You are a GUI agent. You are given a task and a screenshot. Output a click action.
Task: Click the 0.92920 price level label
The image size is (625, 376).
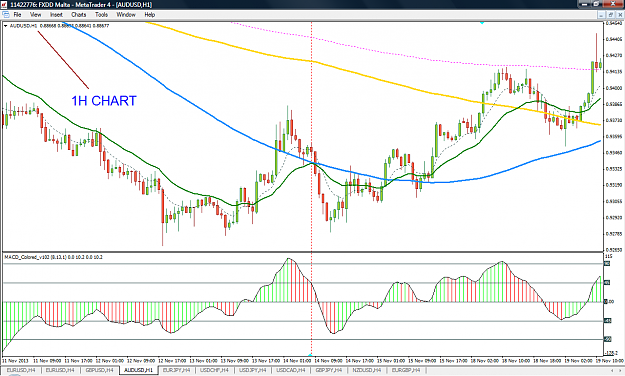pos(614,218)
